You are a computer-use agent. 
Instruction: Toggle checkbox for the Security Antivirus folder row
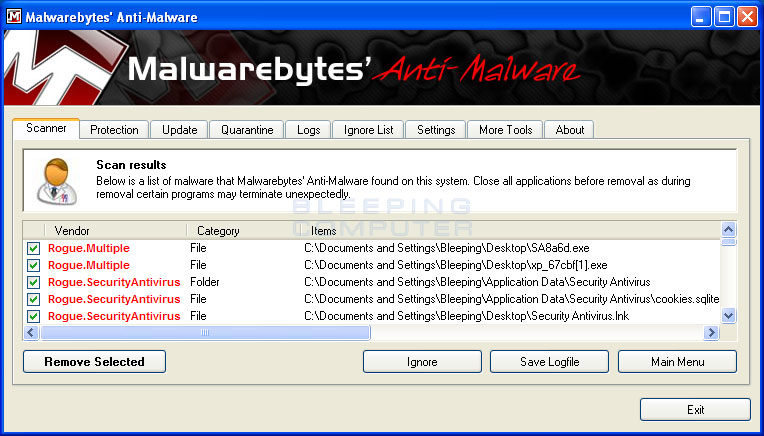(33, 283)
